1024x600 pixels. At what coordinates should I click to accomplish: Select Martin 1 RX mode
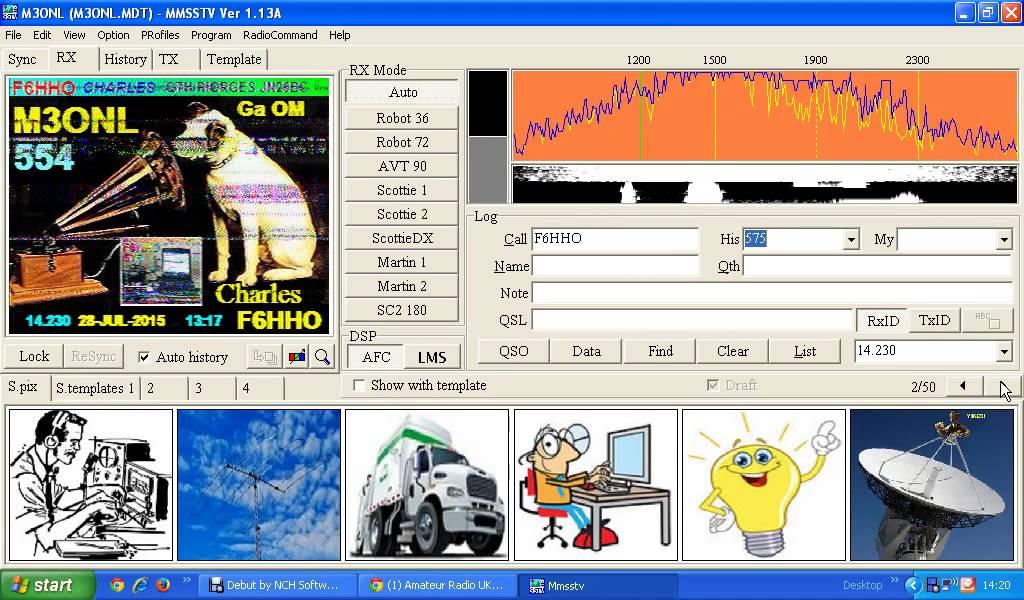click(x=402, y=262)
